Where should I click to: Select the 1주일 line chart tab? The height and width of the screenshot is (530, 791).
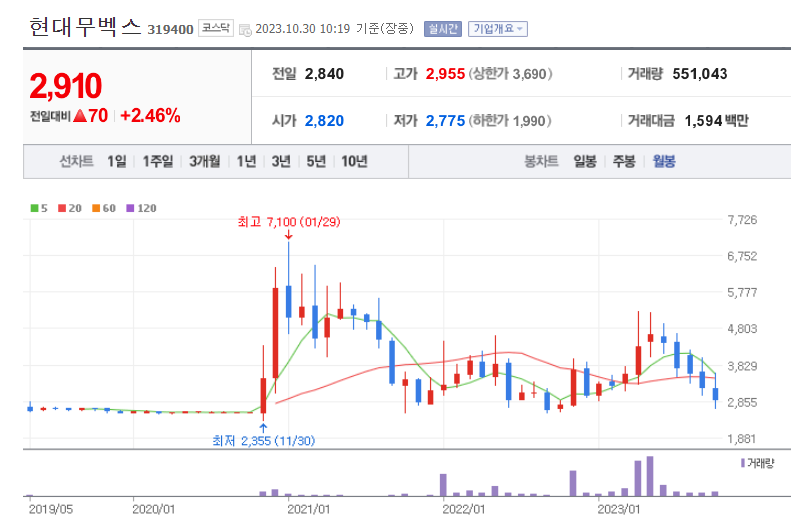point(158,161)
